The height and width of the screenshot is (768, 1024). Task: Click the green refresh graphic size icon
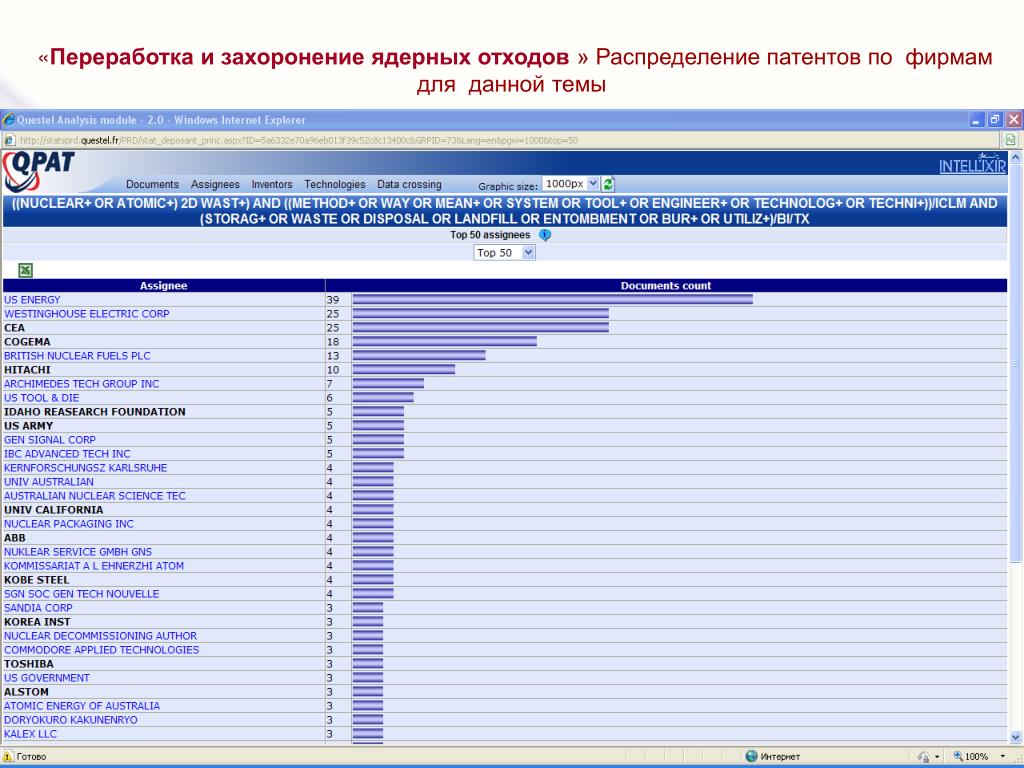[608, 184]
